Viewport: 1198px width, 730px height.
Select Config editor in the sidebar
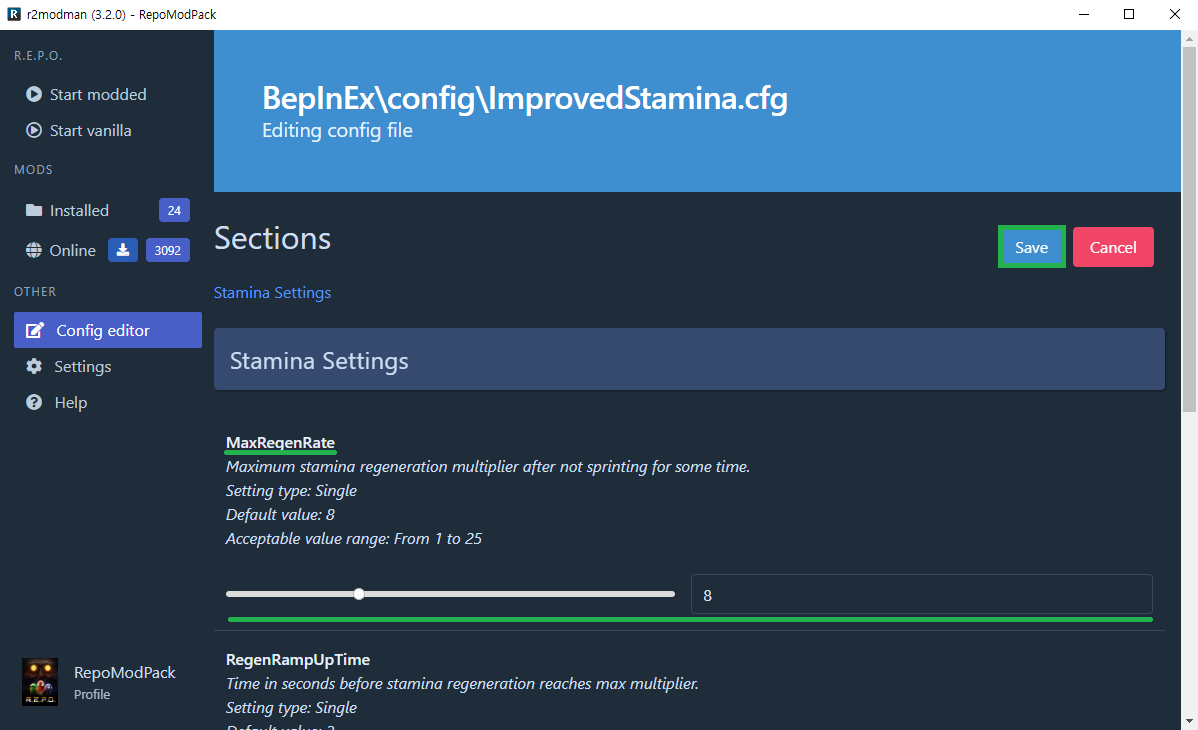pos(108,330)
